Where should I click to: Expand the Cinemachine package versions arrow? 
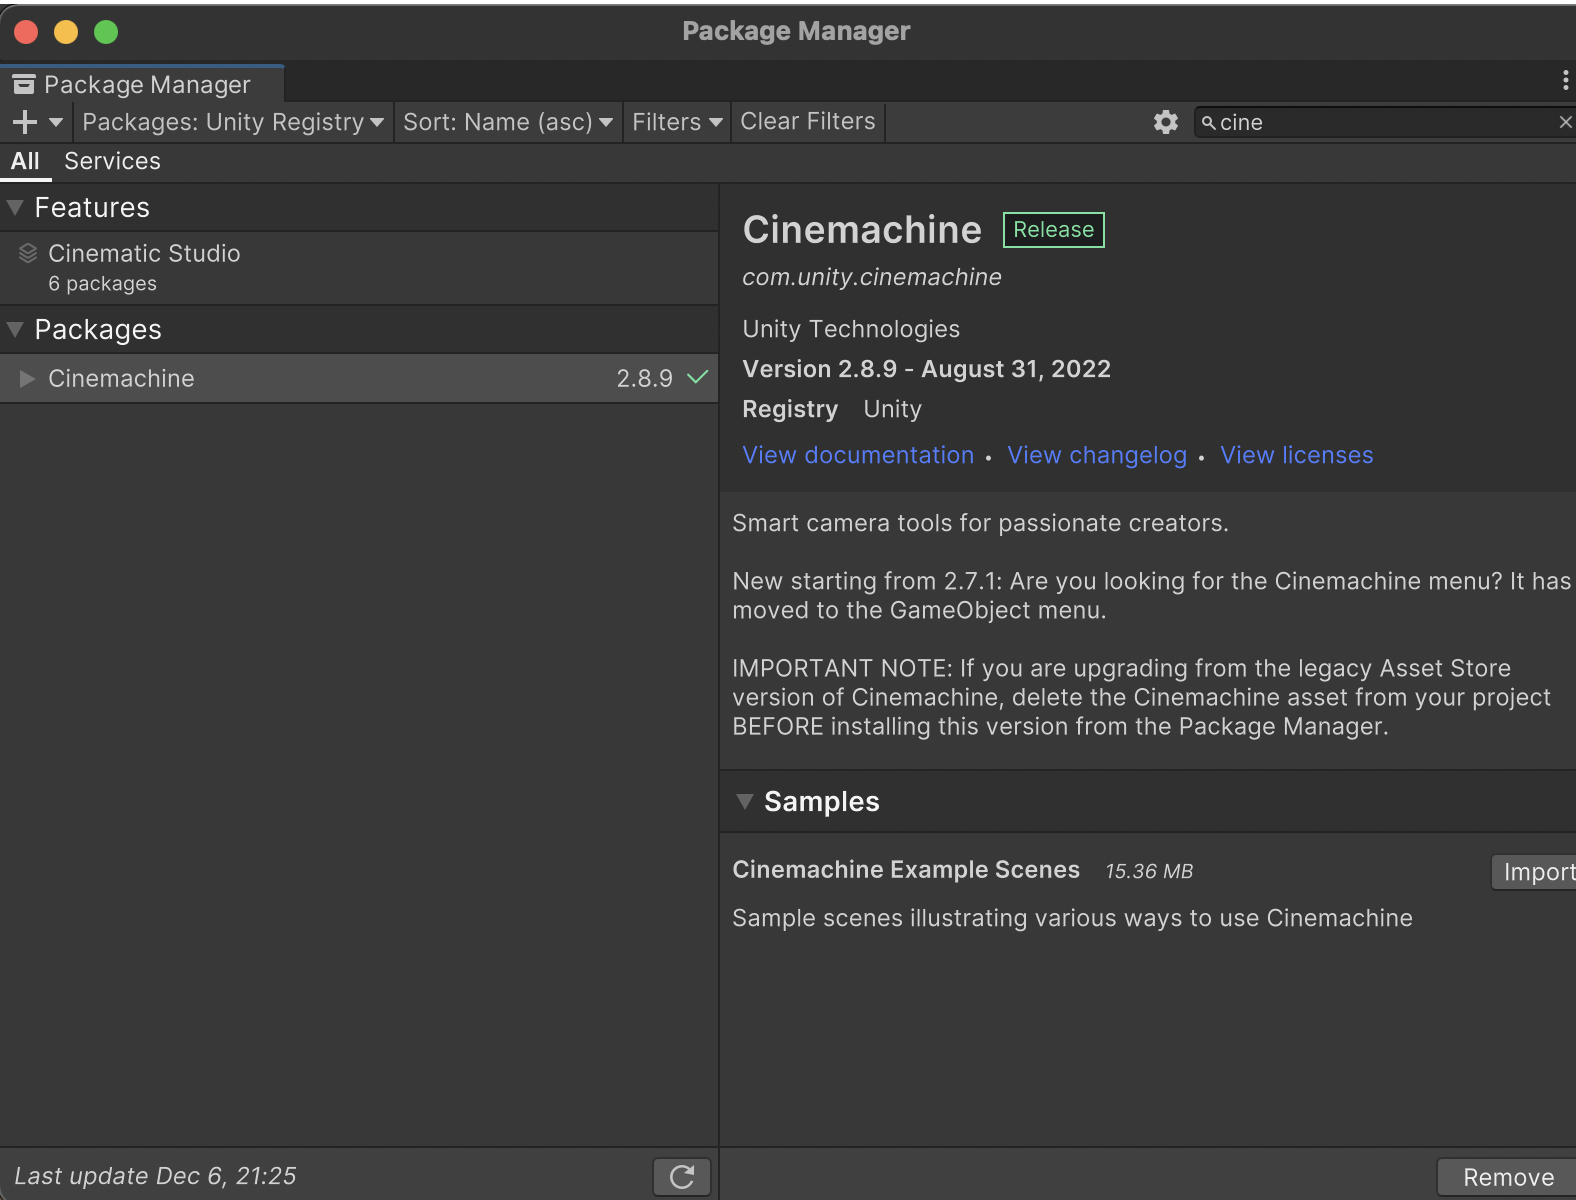click(27, 378)
